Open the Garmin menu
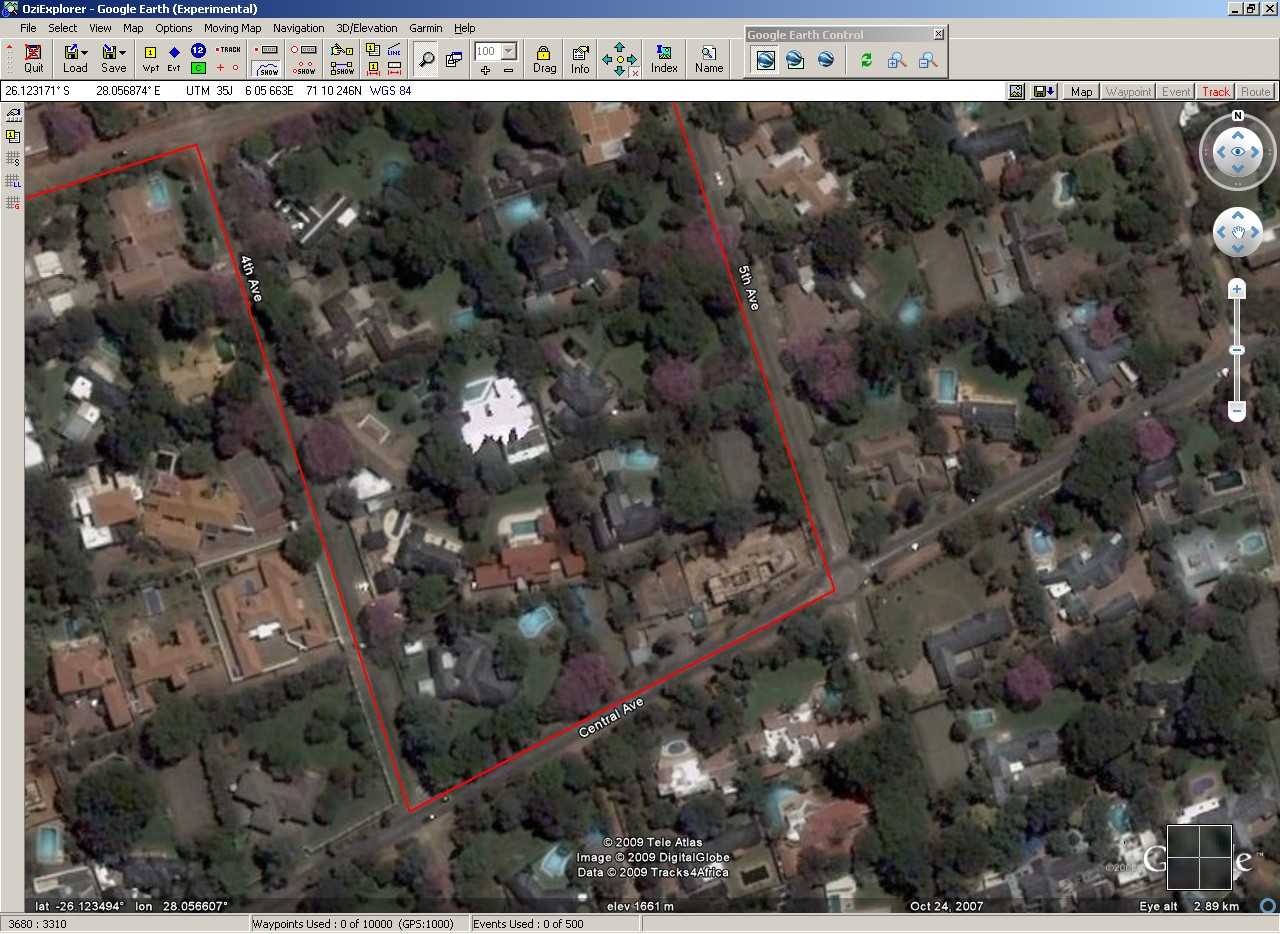Viewport: 1280px width, 934px height. (x=425, y=28)
